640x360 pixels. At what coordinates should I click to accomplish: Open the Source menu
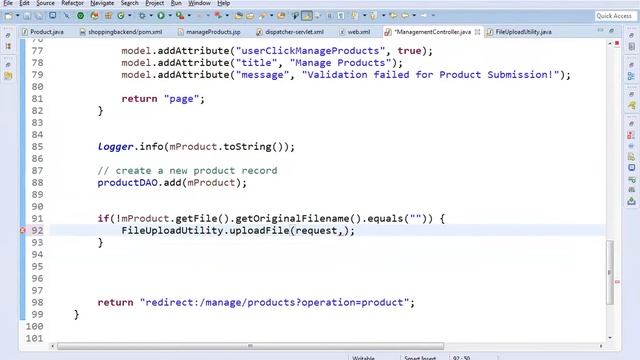click(45, 3)
